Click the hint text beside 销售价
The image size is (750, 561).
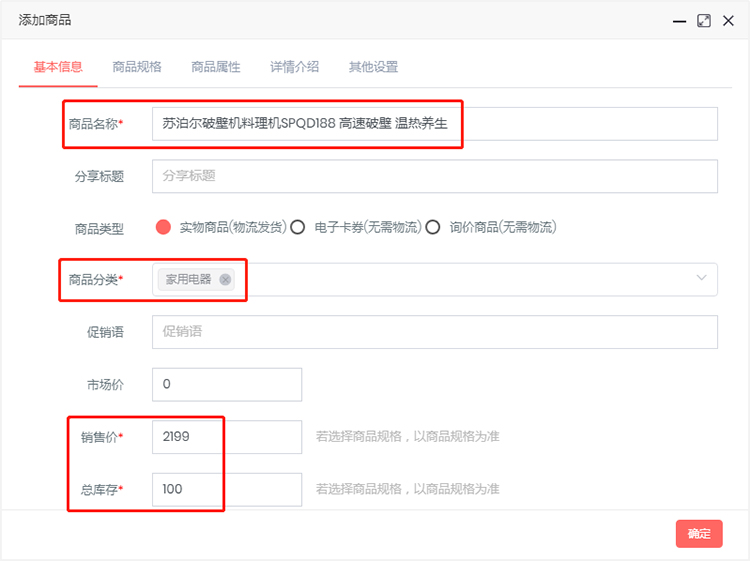(408, 436)
